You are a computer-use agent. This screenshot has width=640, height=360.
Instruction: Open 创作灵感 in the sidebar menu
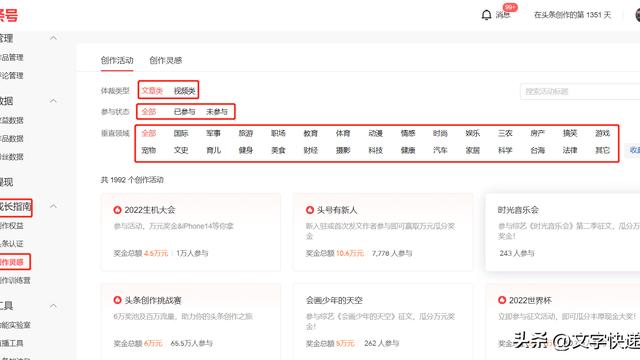[12, 262]
